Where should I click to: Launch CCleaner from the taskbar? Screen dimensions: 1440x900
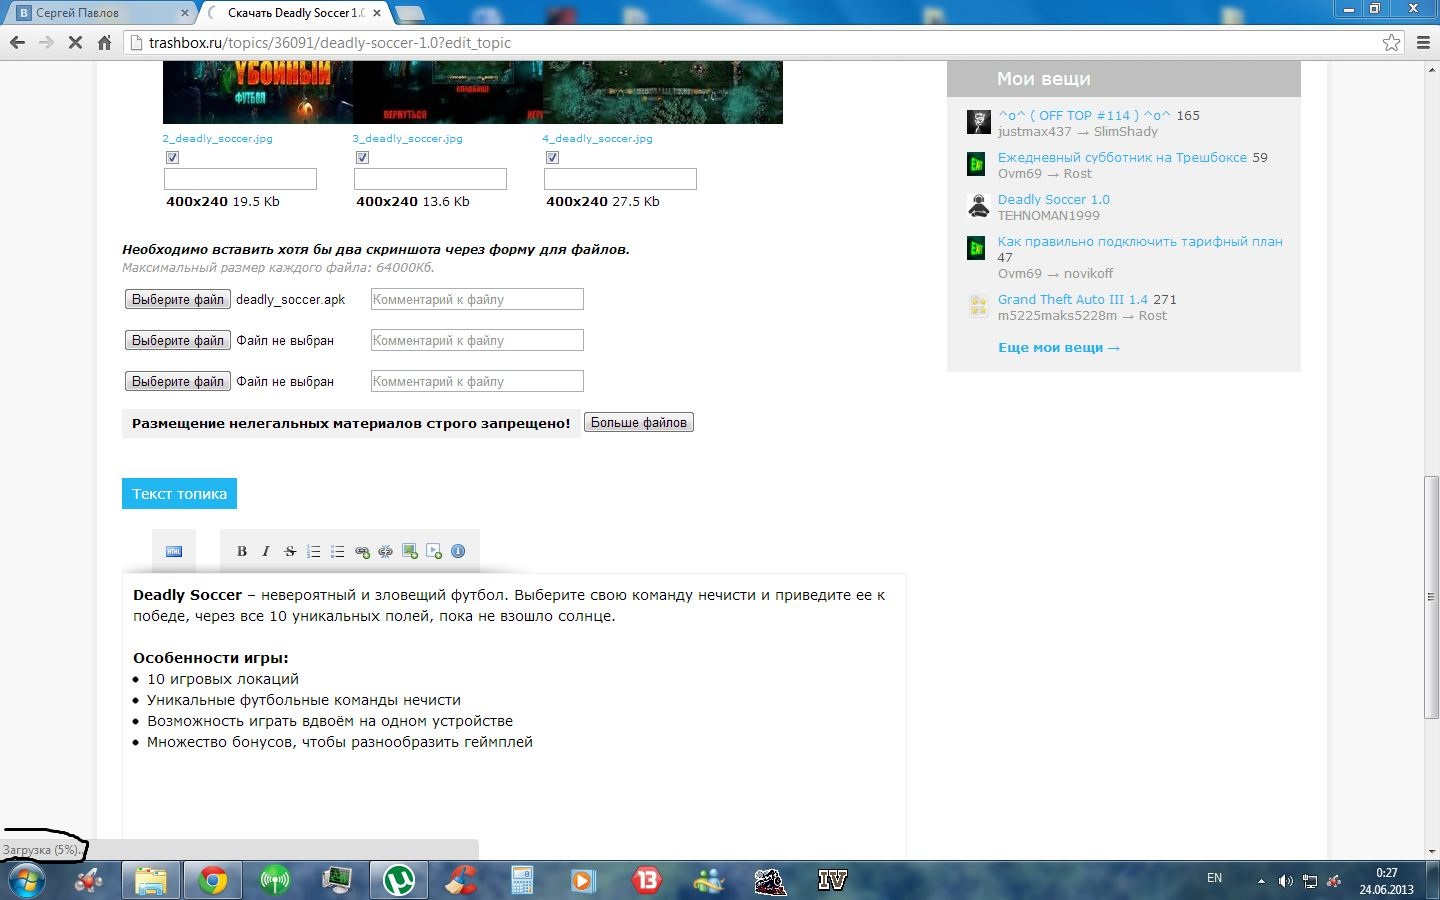pyautogui.click(x=461, y=881)
